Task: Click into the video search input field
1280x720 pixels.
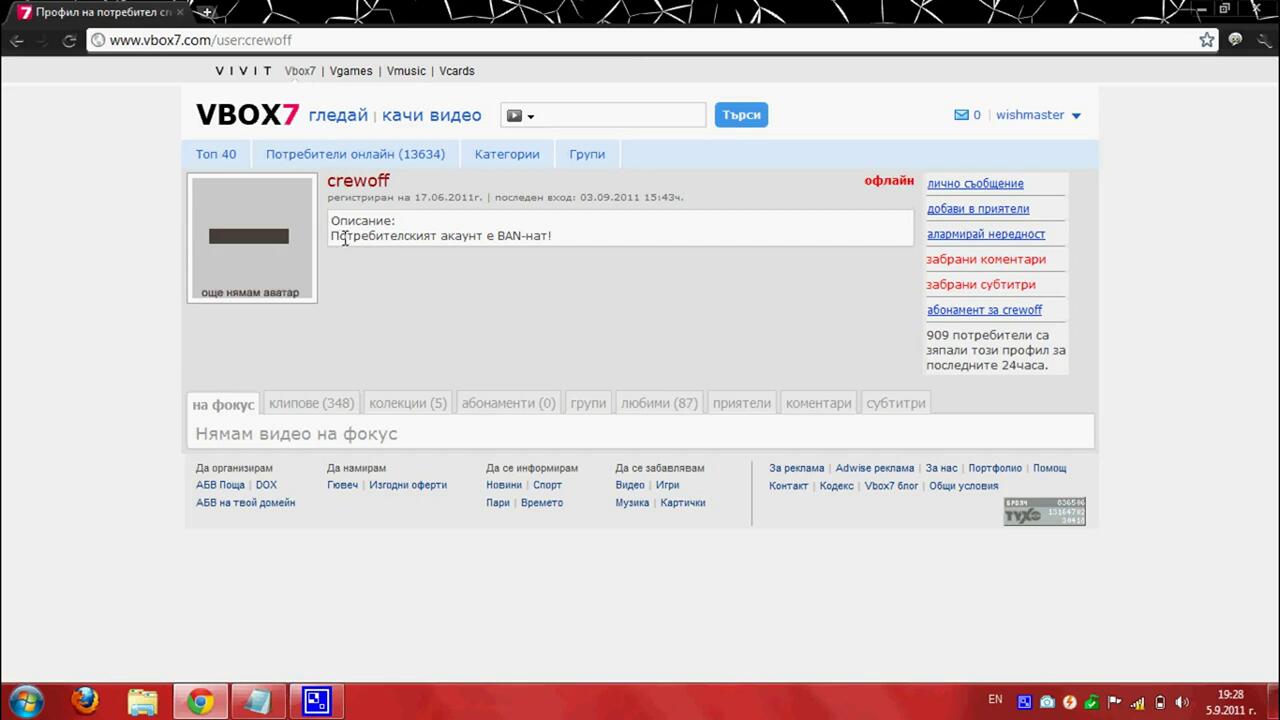Action: point(620,115)
